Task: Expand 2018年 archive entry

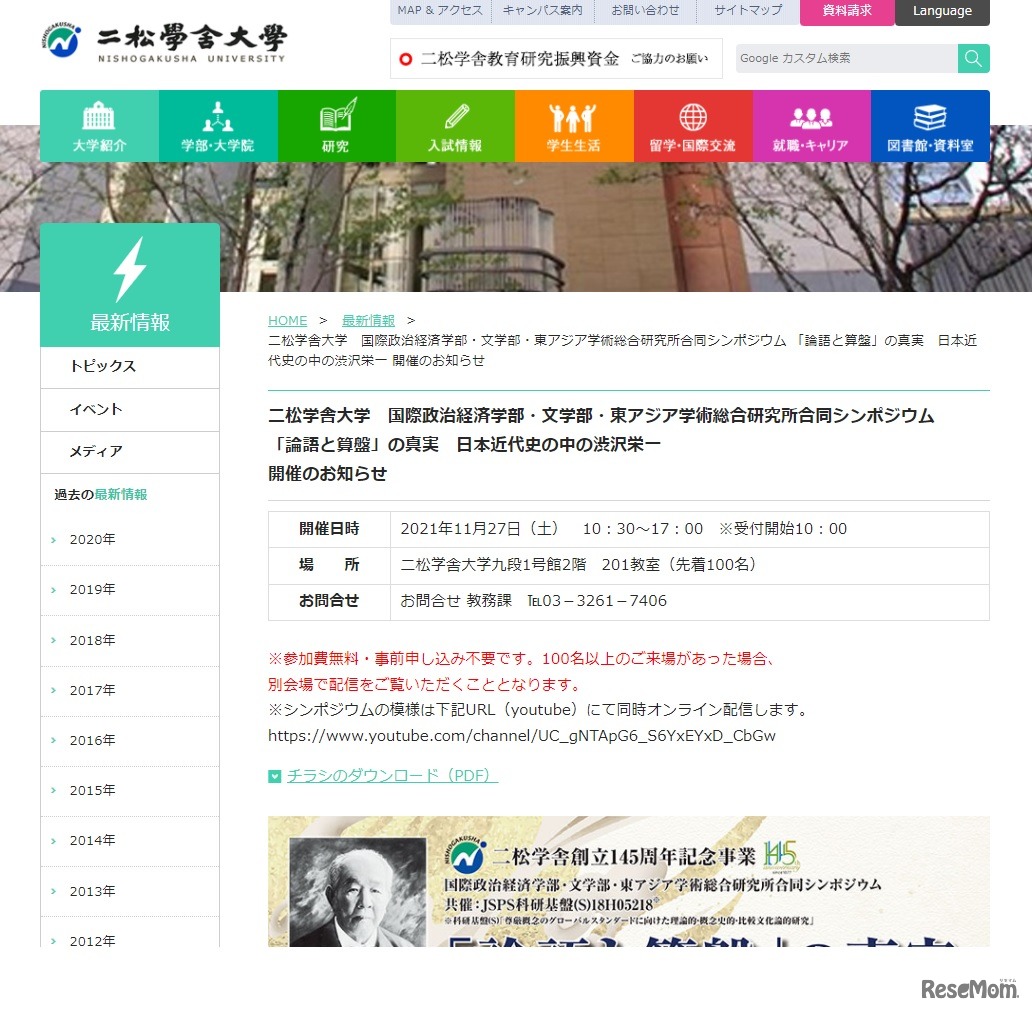Action: 130,640
